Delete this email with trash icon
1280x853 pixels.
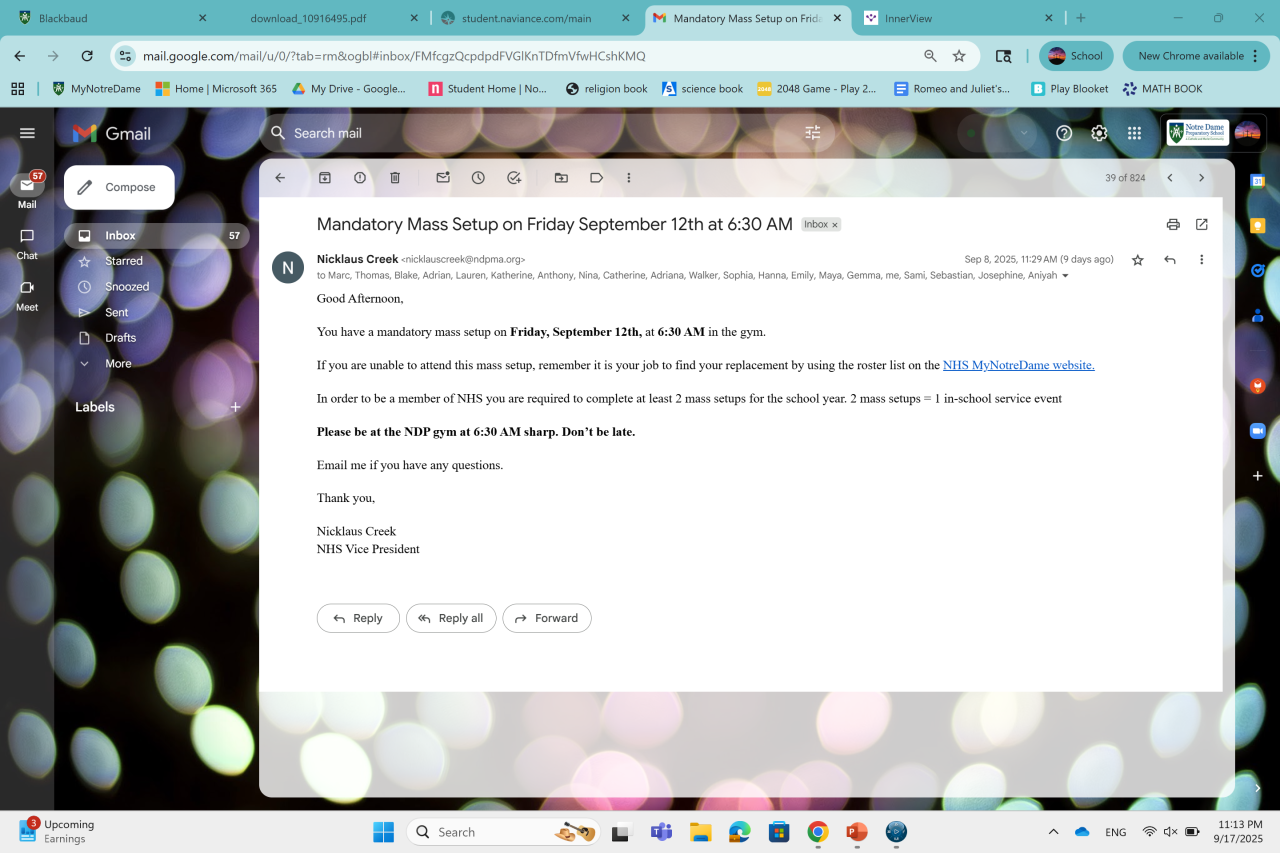tap(395, 177)
